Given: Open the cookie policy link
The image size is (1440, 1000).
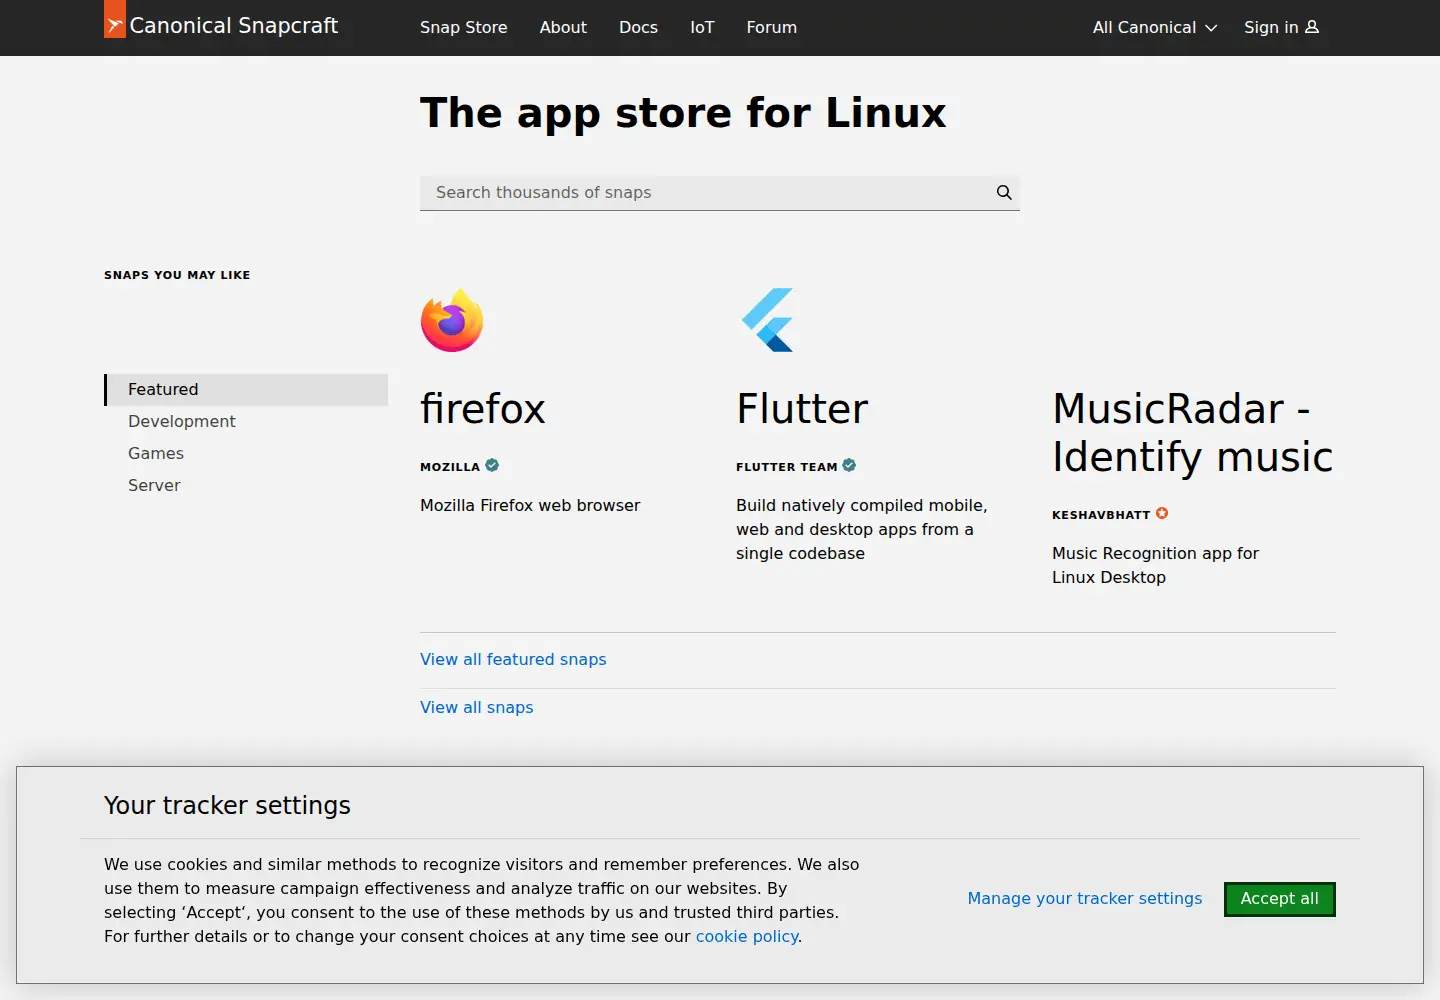Looking at the screenshot, I should pos(747,937).
